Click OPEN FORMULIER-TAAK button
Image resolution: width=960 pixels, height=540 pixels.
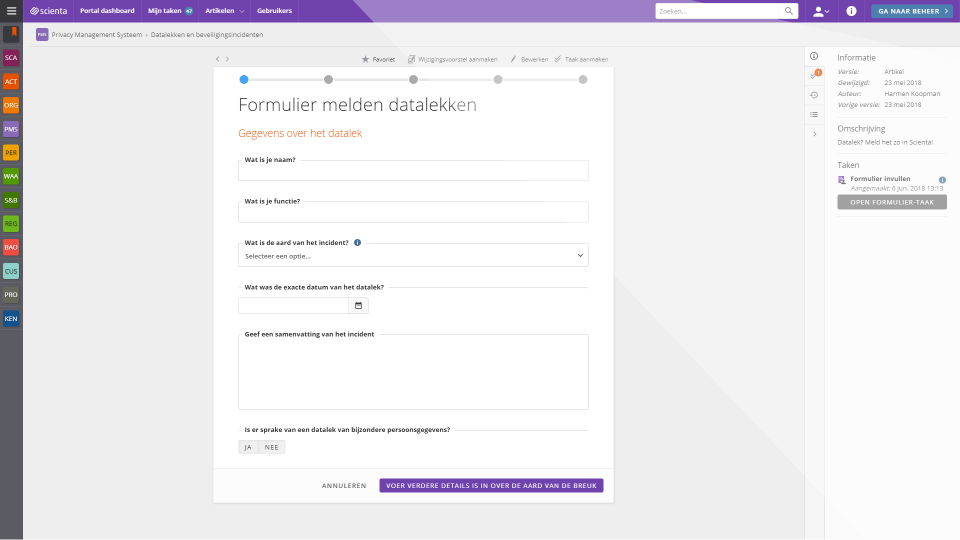click(891, 202)
